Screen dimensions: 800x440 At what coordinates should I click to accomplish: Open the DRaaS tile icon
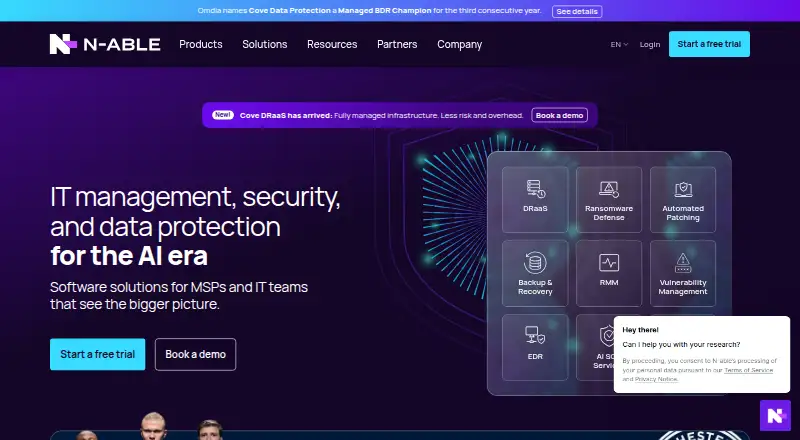tap(535, 189)
